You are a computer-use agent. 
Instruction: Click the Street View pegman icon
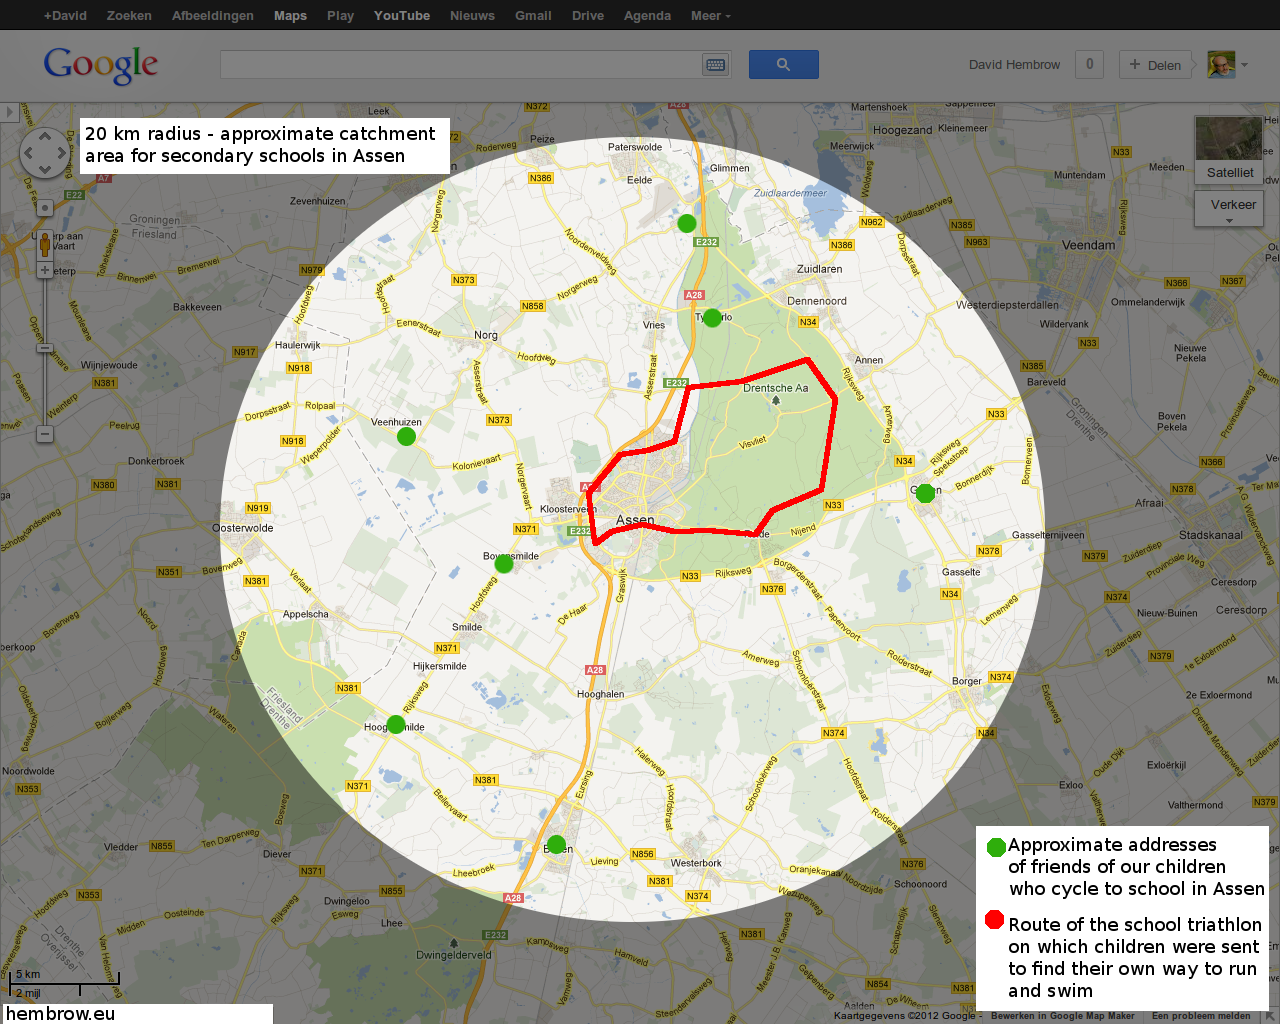pos(44,243)
